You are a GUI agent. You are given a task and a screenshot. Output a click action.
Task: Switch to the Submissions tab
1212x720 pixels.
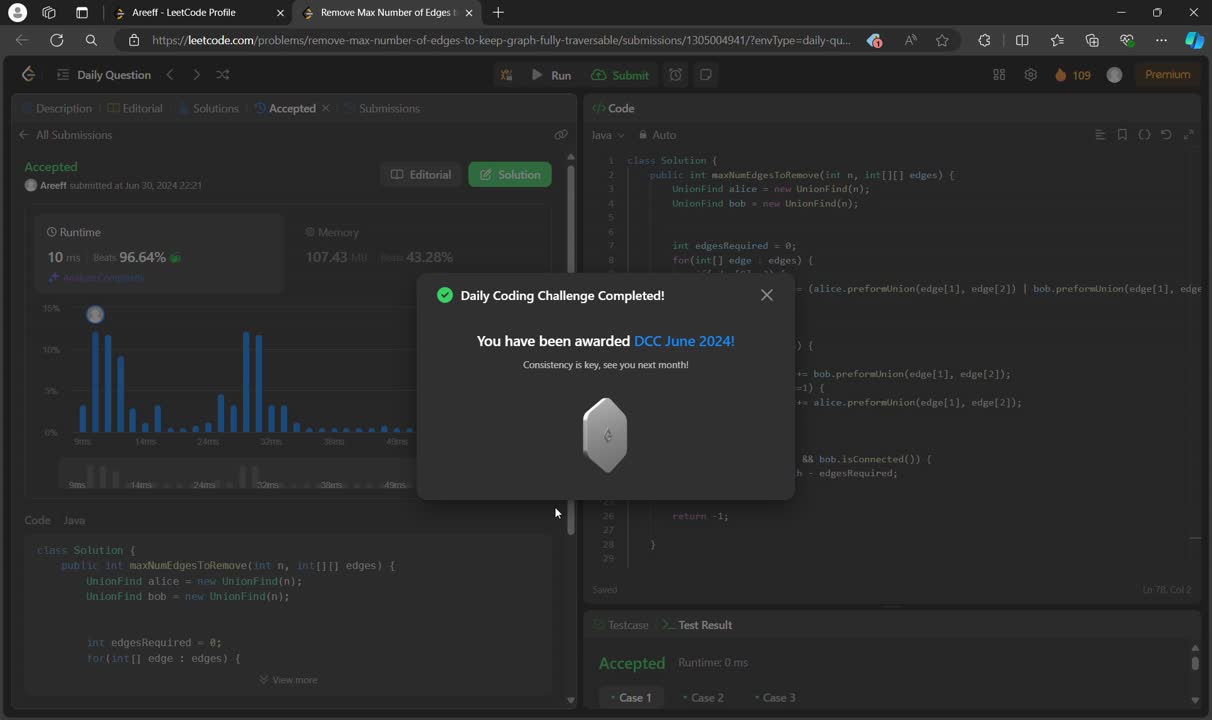coord(382,108)
